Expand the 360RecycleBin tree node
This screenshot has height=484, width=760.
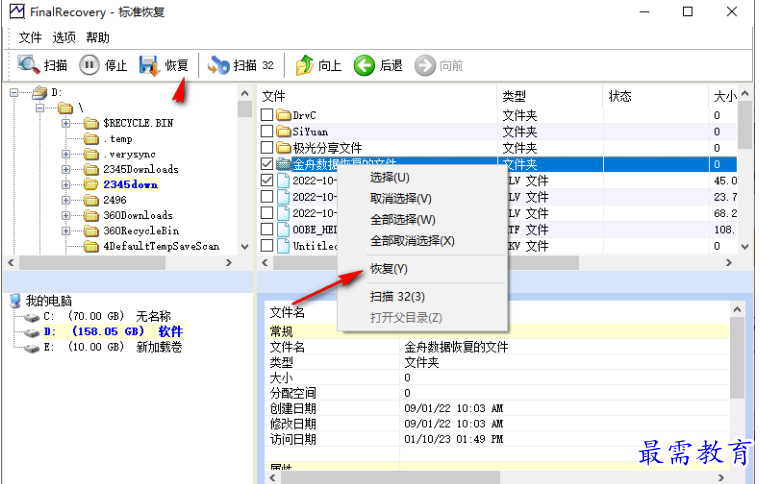pos(65,231)
